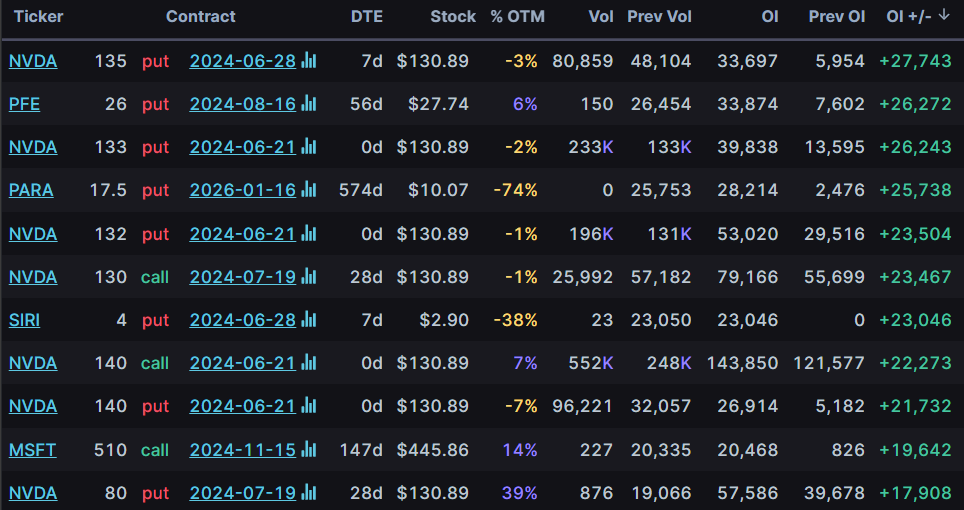
Task: Select the +17,908 OI change value
Action: pyautogui.click(x=915, y=493)
